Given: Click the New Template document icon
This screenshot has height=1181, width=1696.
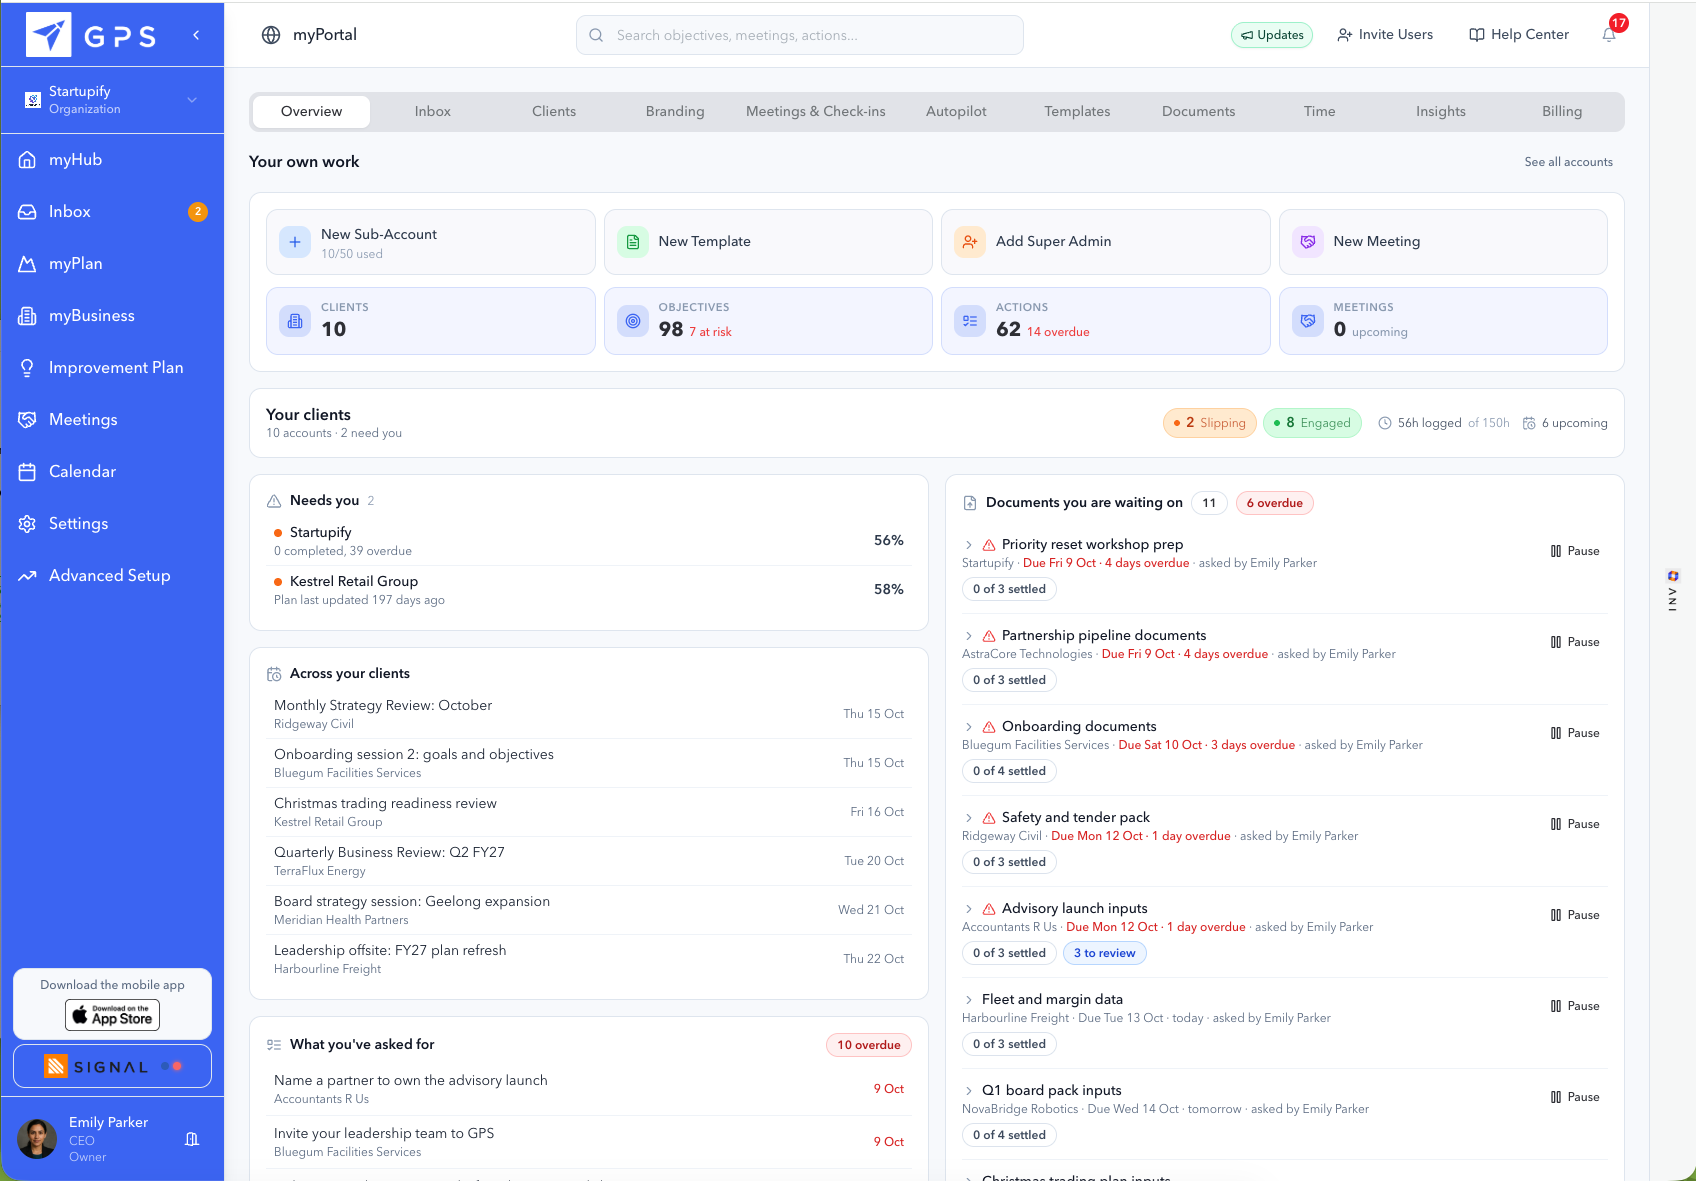Looking at the screenshot, I should tap(633, 242).
